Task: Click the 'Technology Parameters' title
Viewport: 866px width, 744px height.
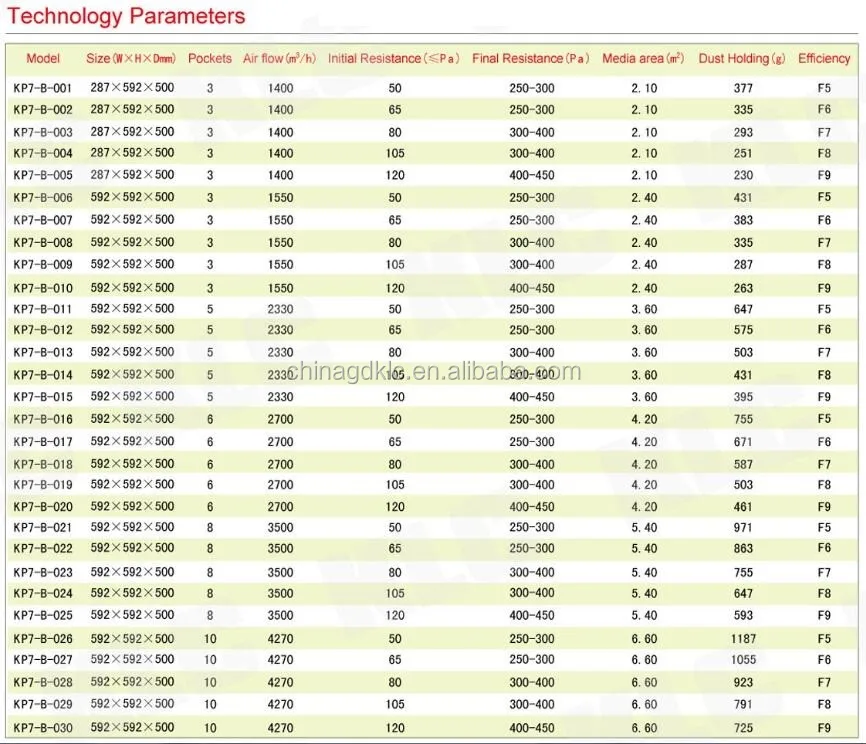Action: tap(126, 16)
